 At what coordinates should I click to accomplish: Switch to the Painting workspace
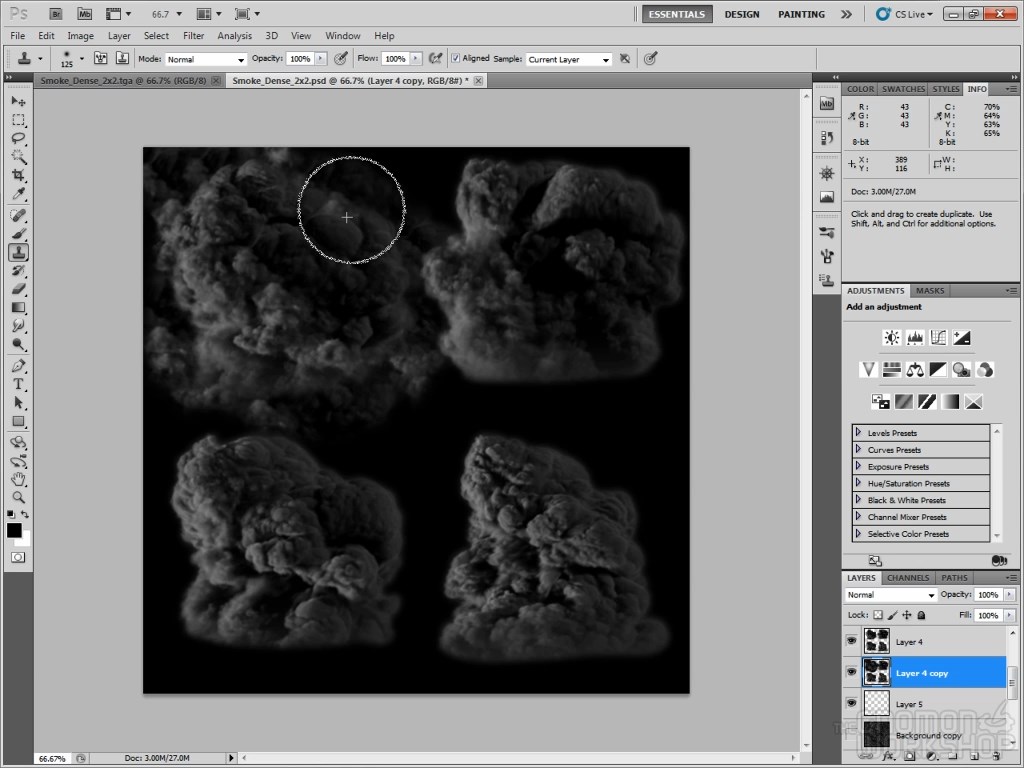[801, 15]
